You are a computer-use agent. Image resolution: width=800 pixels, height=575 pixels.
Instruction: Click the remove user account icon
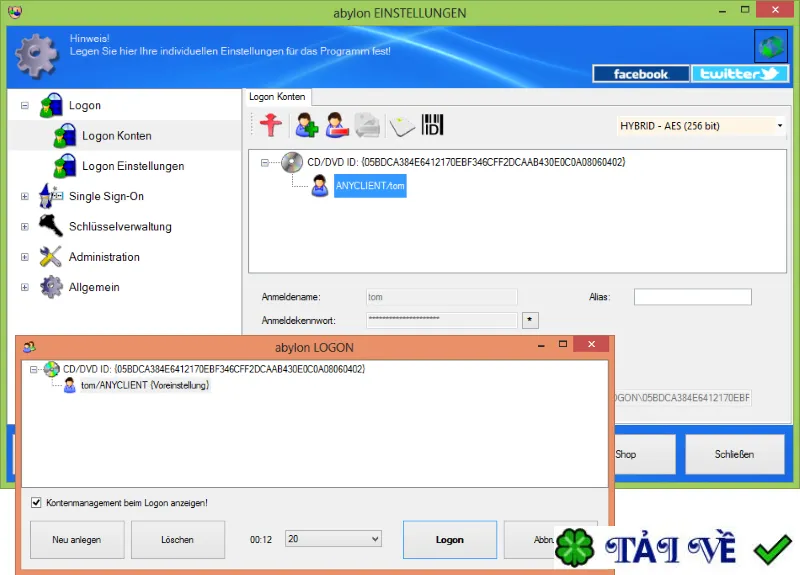pyautogui.click(x=337, y=125)
